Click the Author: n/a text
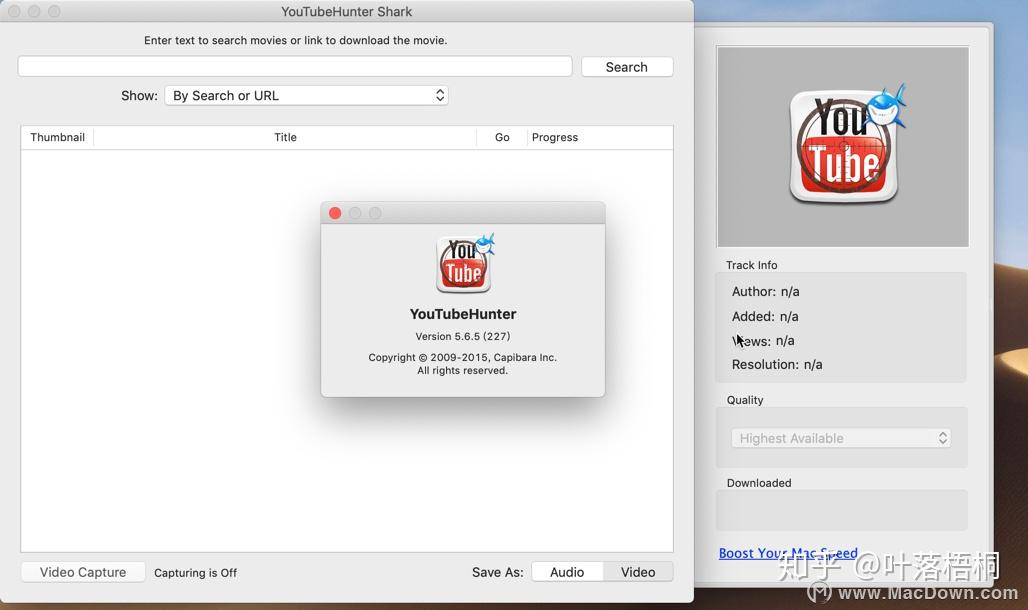 coord(765,291)
